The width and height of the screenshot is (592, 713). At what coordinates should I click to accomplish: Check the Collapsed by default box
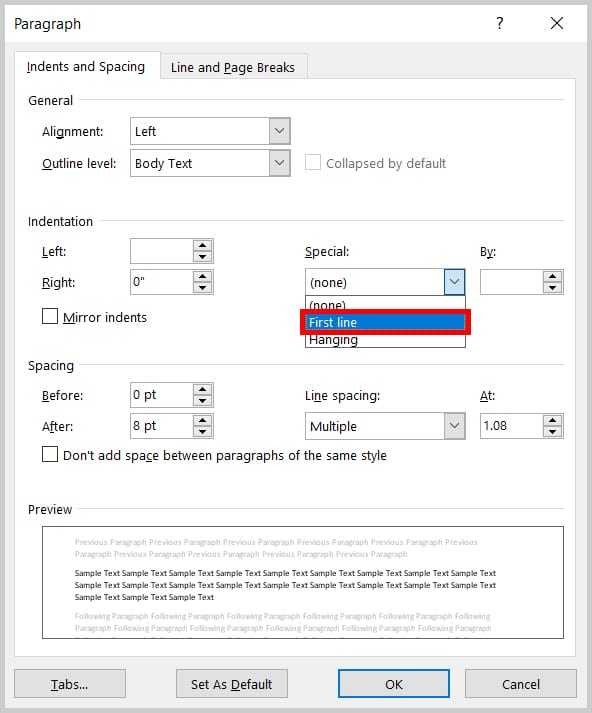pyautogui.click(x=312, y=162)
